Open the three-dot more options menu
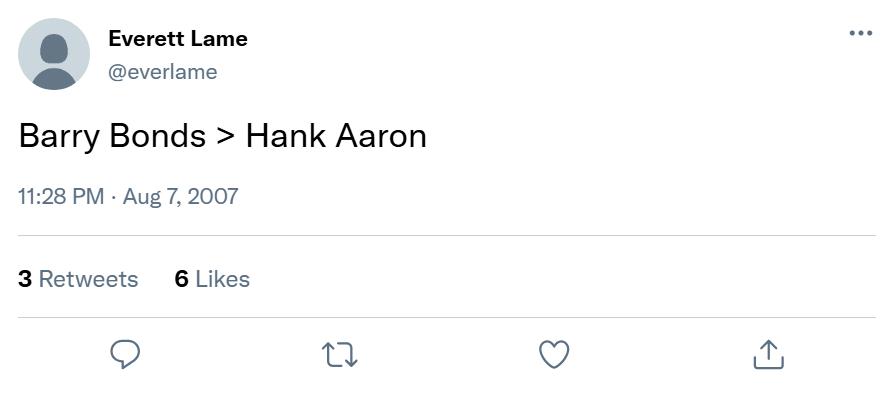Image resolution: width=894 pixels, height=409 pixels. pyautogui.click(x=860, y=33)
